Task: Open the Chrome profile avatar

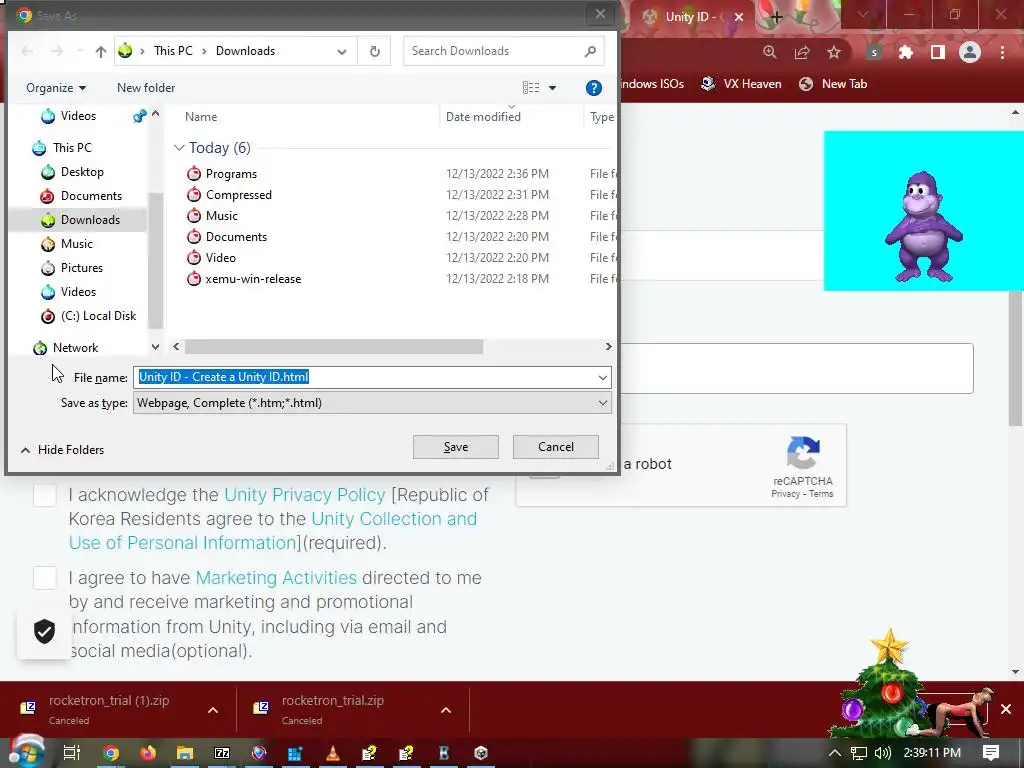Action: click(970, 52)
